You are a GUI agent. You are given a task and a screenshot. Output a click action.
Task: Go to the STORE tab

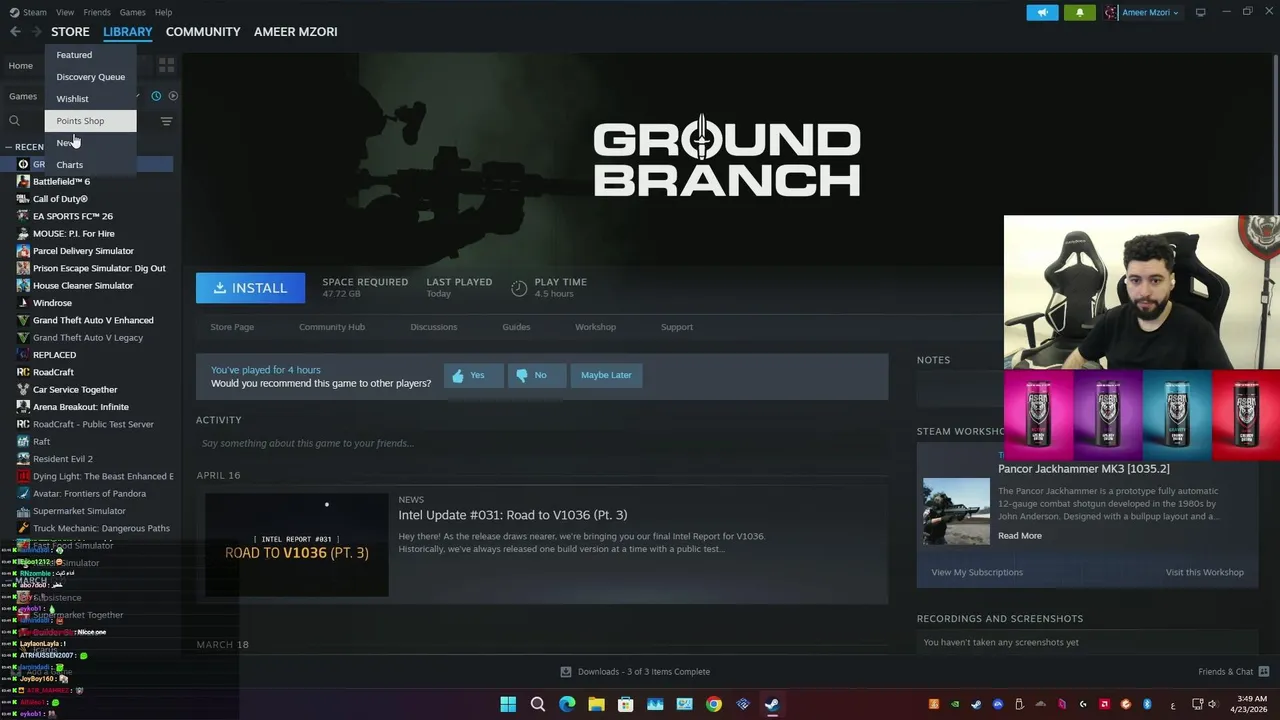tap(70, 32)
